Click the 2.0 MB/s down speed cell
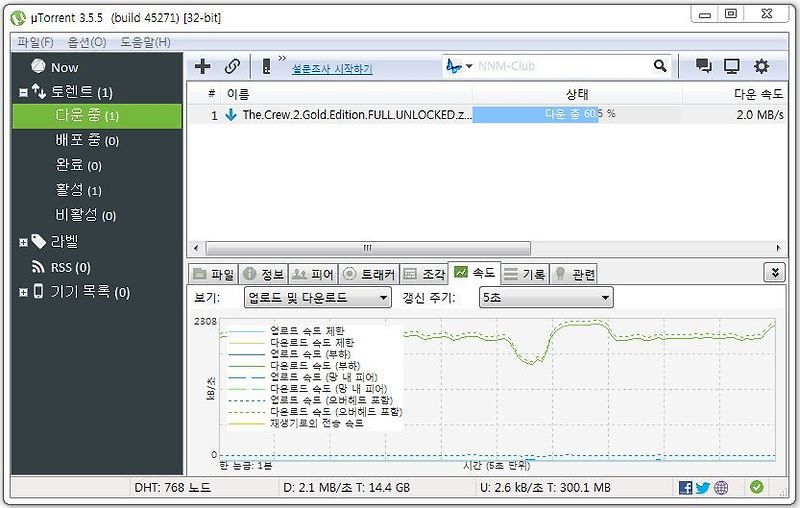This screenshot has height=508, width=800. 760,115
